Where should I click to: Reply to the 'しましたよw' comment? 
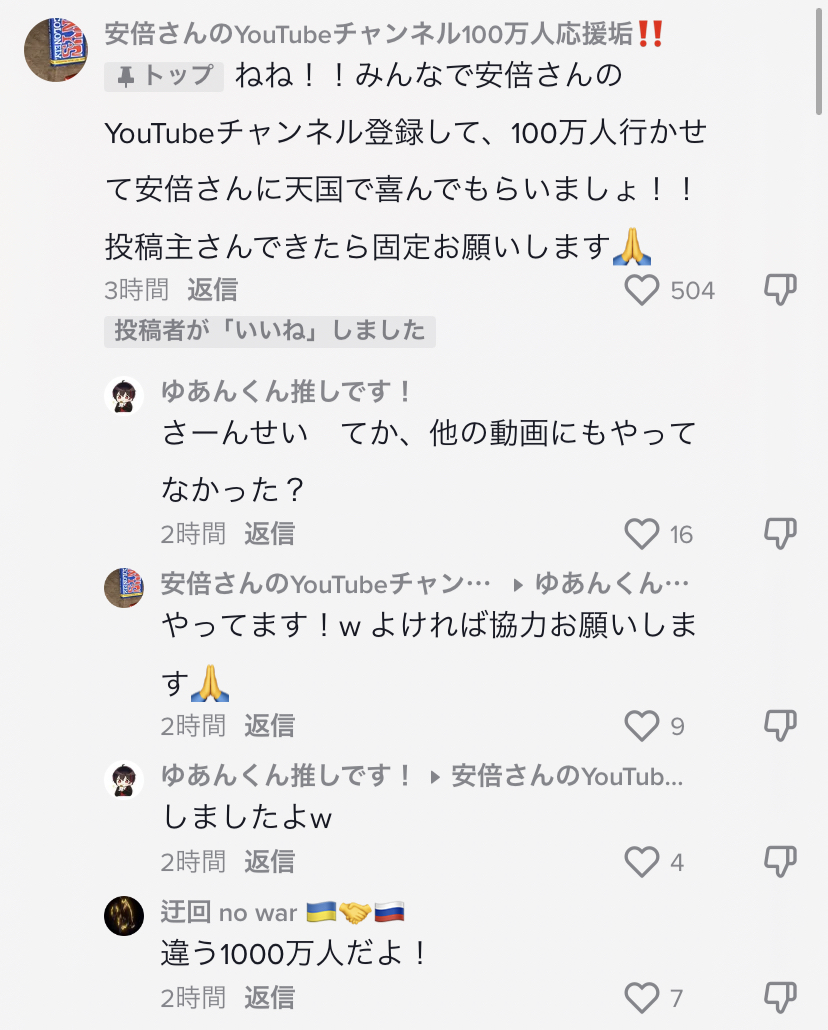(x=269, y=862)
